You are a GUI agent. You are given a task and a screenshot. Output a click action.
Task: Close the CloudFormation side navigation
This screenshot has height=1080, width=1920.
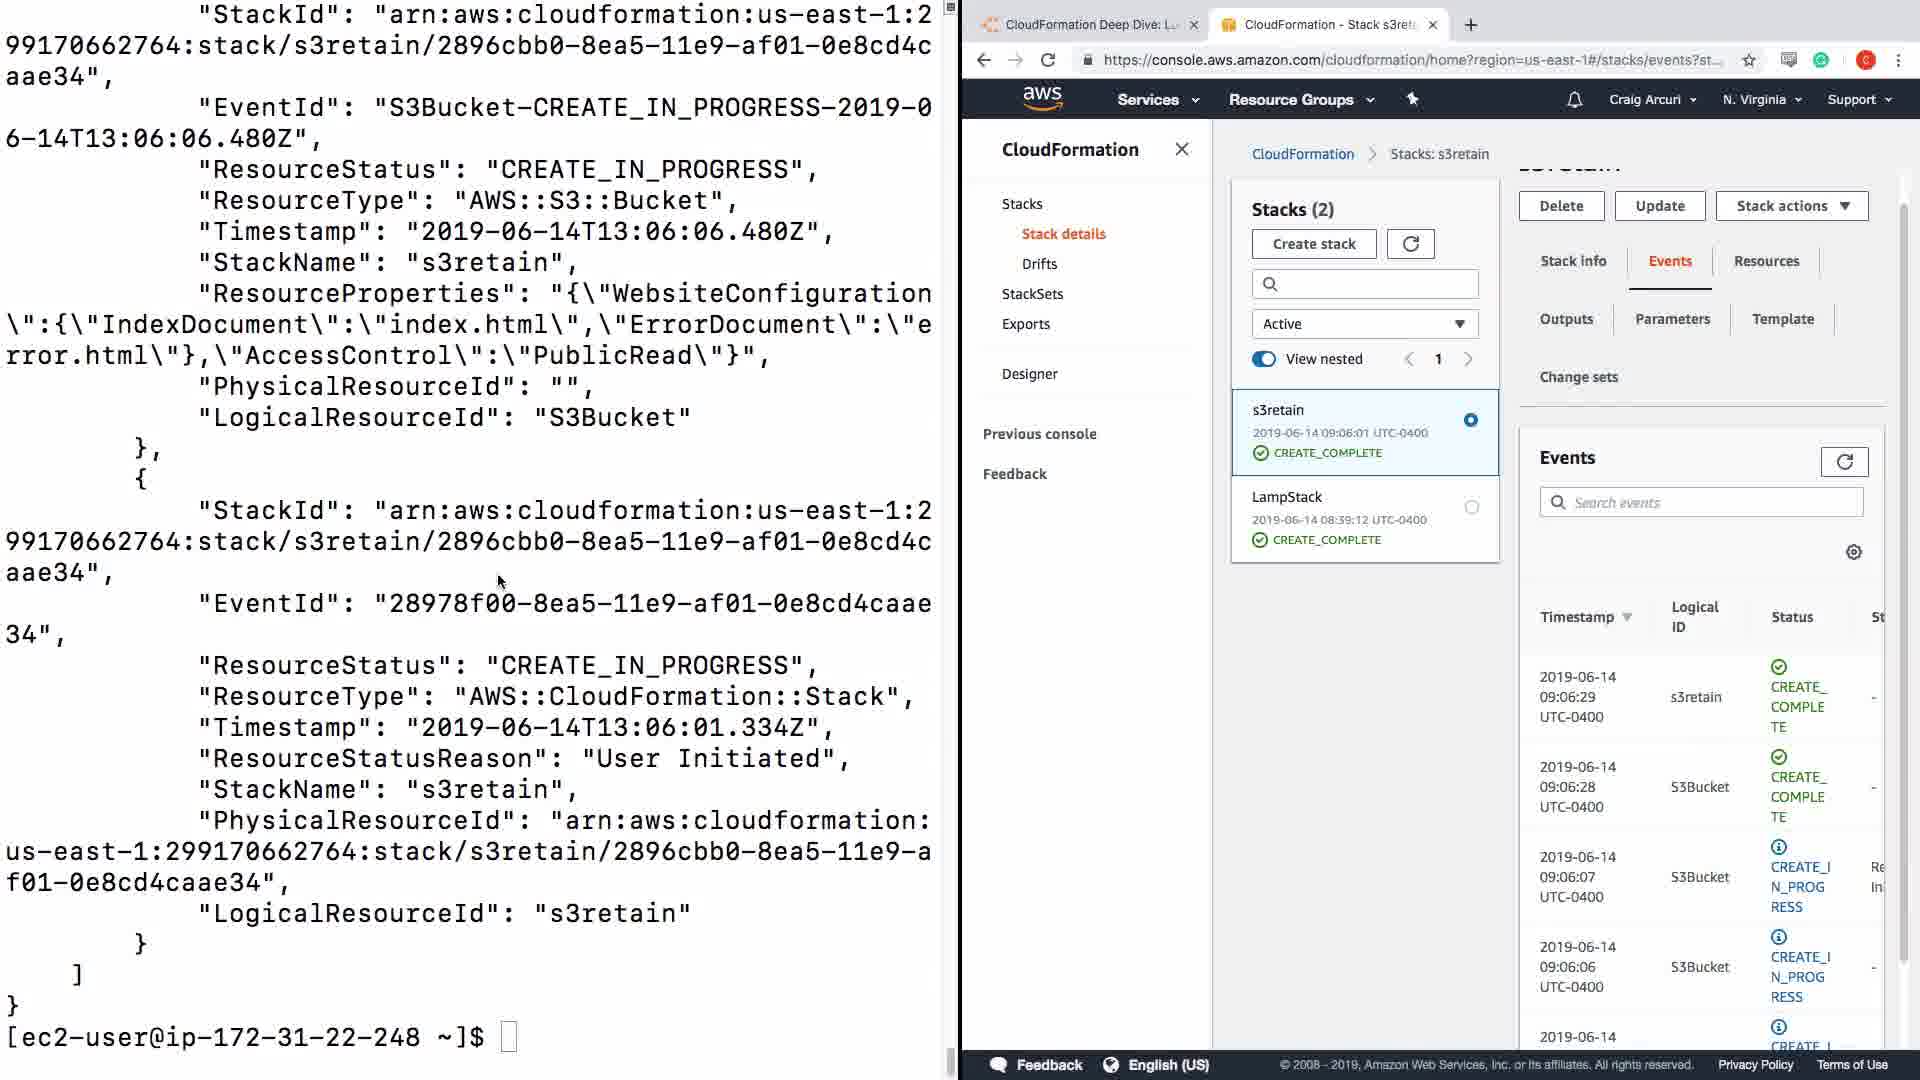[1181, 149]
